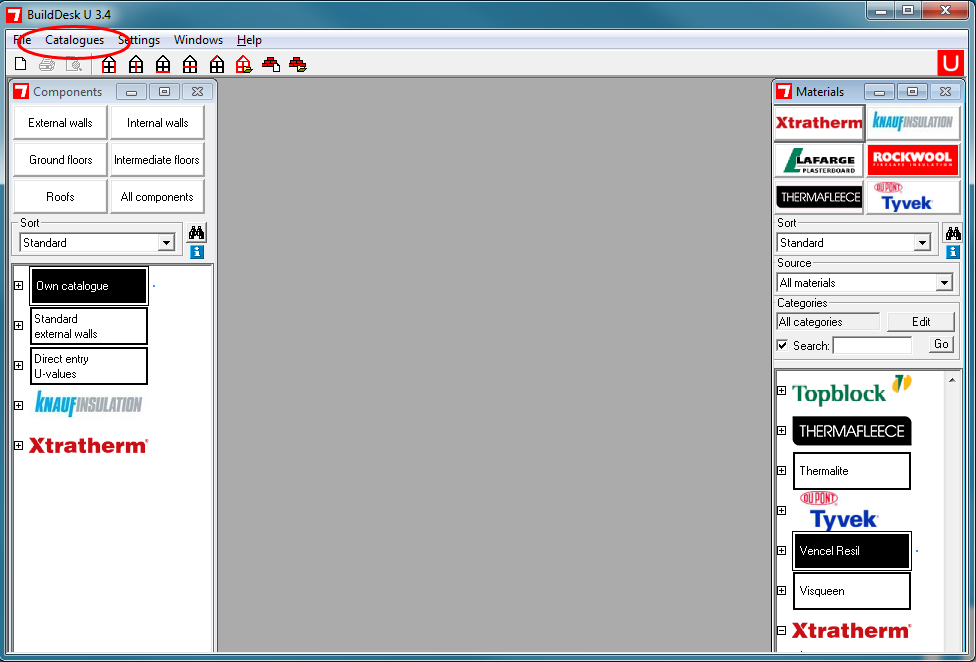This screenshot has height=662, width=976.
Task: Select the intermediate floor house toolbar icon
Action: (190, 64)
